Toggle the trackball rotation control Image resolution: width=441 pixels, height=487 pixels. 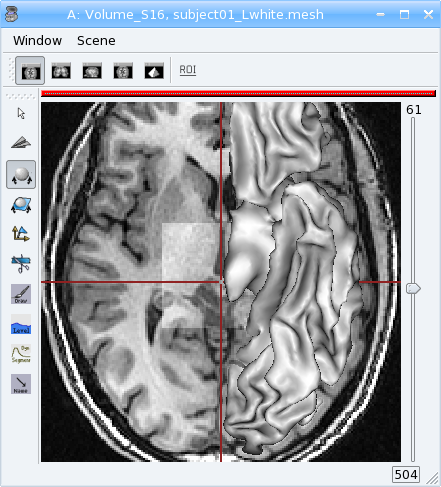coord(21,174)
